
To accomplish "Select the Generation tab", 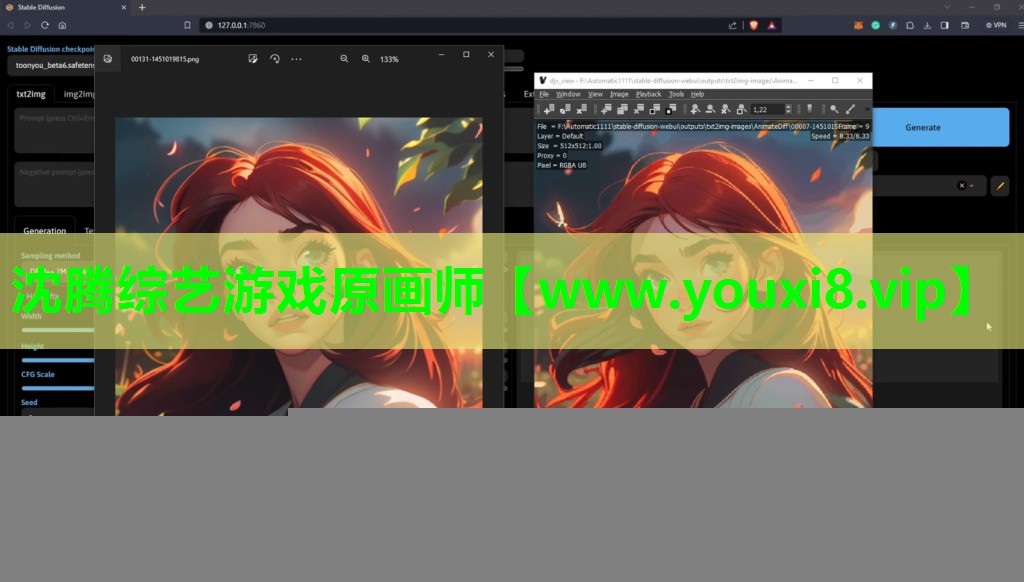I will click(x=44, y=230).
